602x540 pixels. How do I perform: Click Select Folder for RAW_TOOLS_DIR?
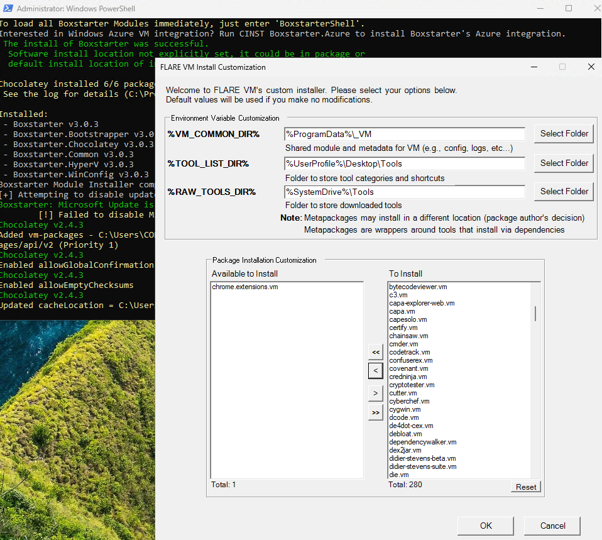pos(564,191)
